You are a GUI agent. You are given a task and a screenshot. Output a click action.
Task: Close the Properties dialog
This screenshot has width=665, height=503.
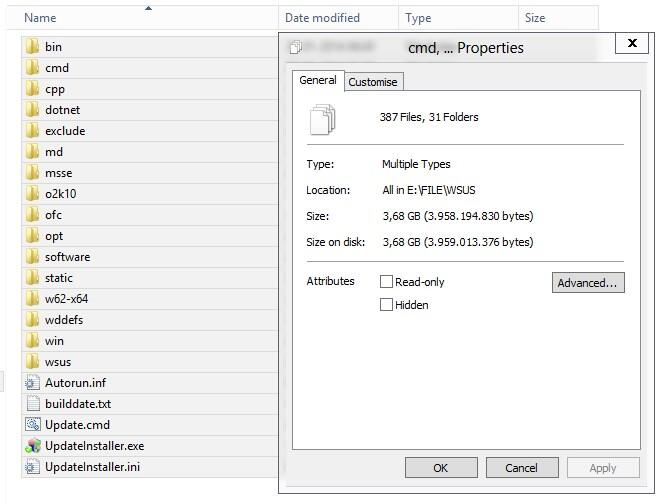[632, 43]
